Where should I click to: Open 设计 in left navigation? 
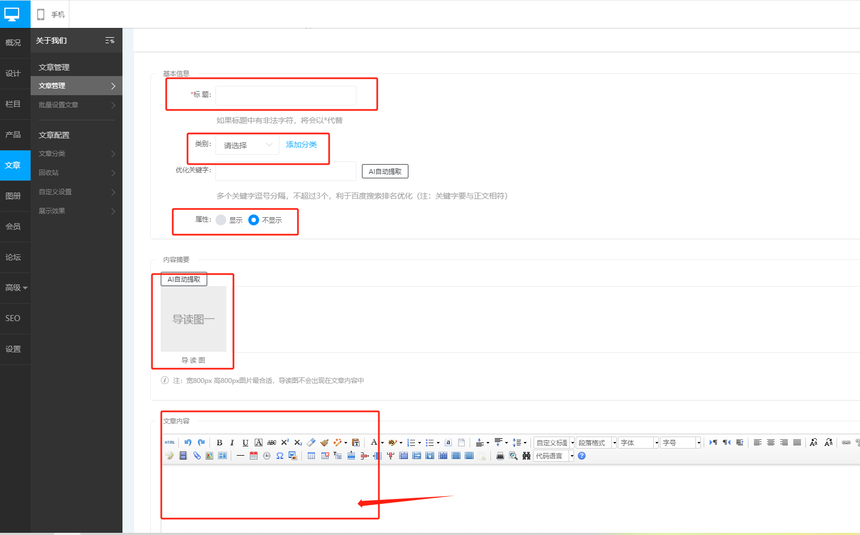coord(13,73)
